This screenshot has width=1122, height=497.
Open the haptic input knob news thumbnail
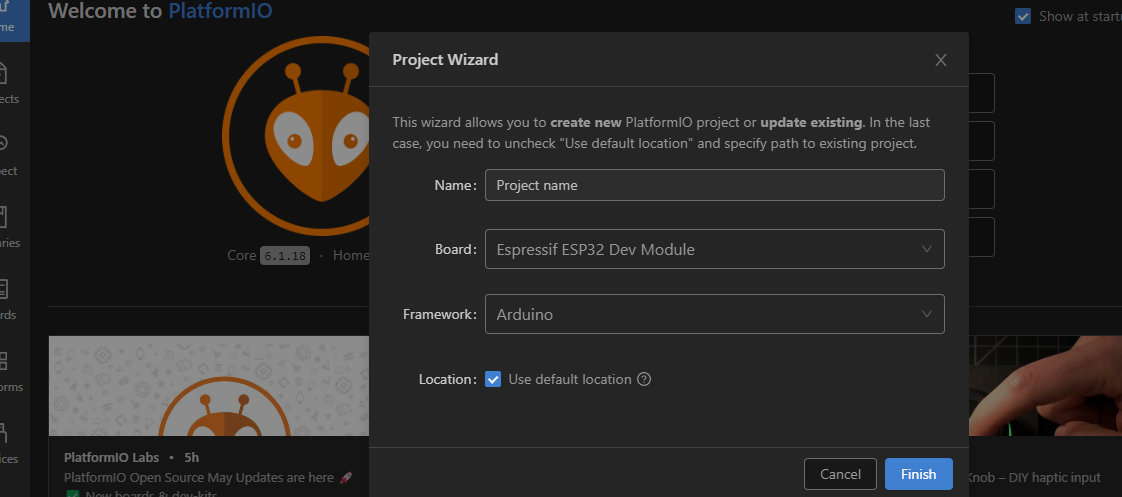pos(1045,386)
